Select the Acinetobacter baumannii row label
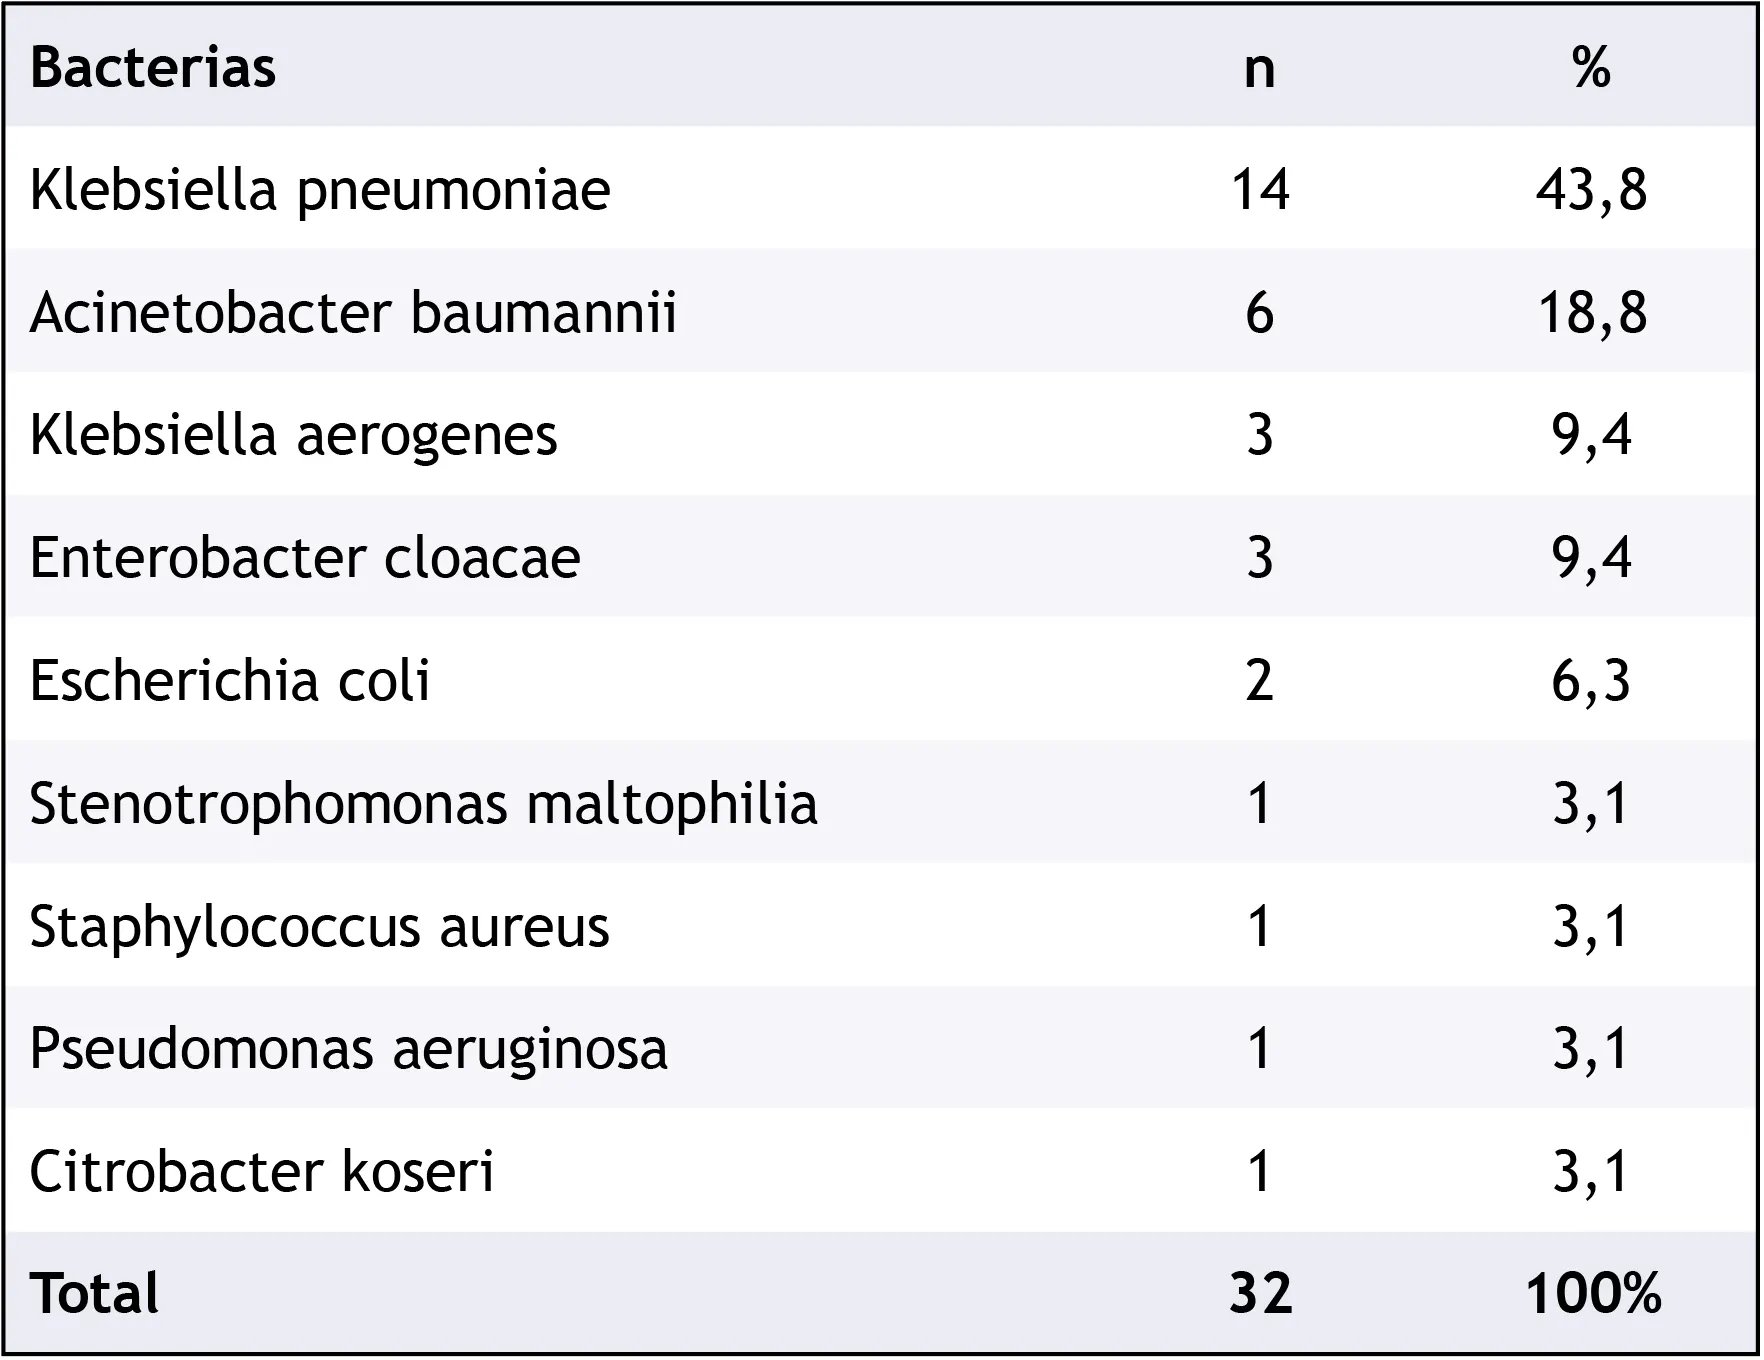1764x1360 pixels. click(x=354, y=312)
